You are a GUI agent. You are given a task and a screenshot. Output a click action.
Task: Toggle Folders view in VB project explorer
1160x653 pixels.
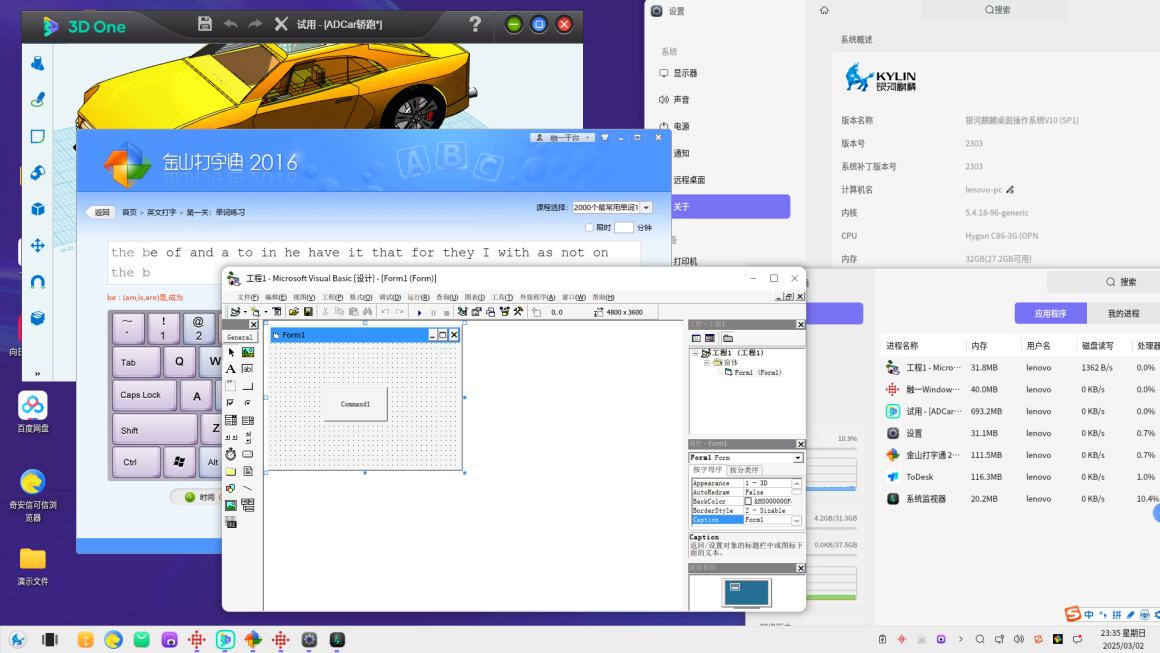pyautogui.click(x=728, y=338)
